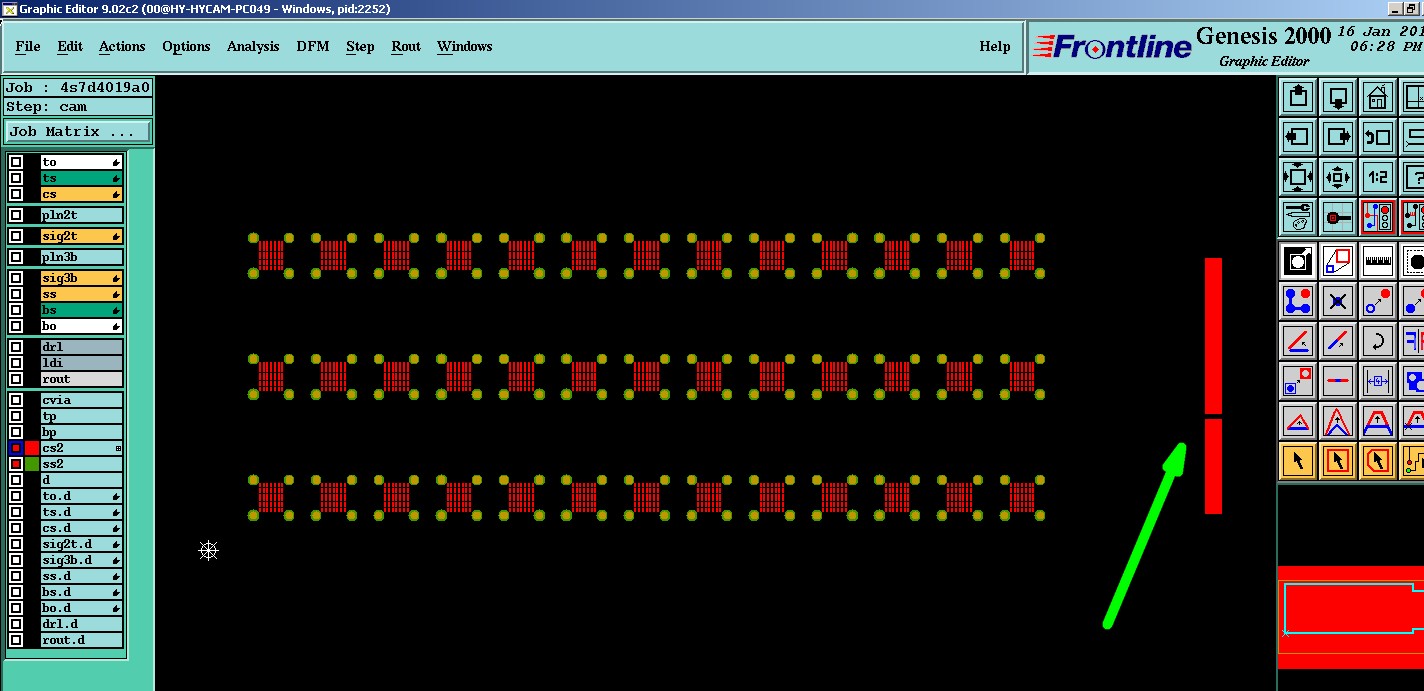Click the black feature display circle icon
Image resolution: width=1424 pixels, height=691 pixels.
(x=1298, y=262)
